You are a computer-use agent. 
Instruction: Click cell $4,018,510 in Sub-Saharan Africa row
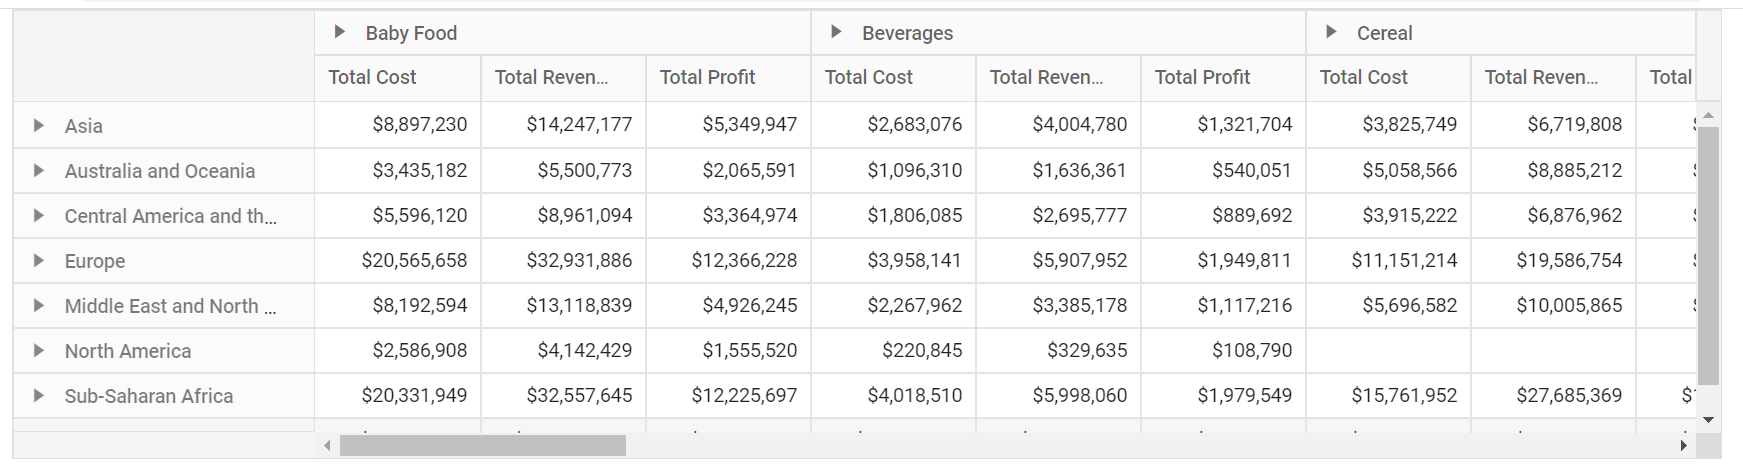(893, 395)
